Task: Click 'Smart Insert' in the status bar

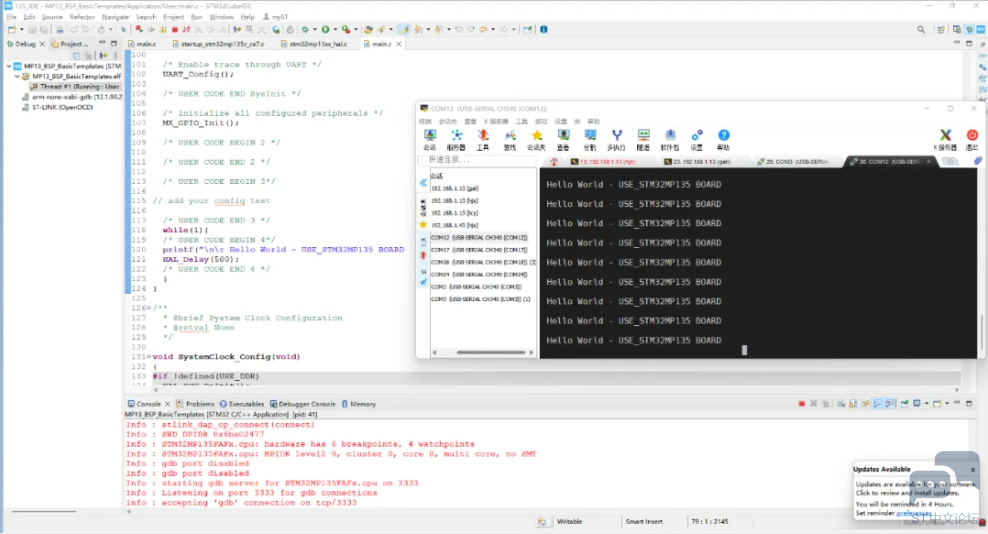Action: (644, 521)
